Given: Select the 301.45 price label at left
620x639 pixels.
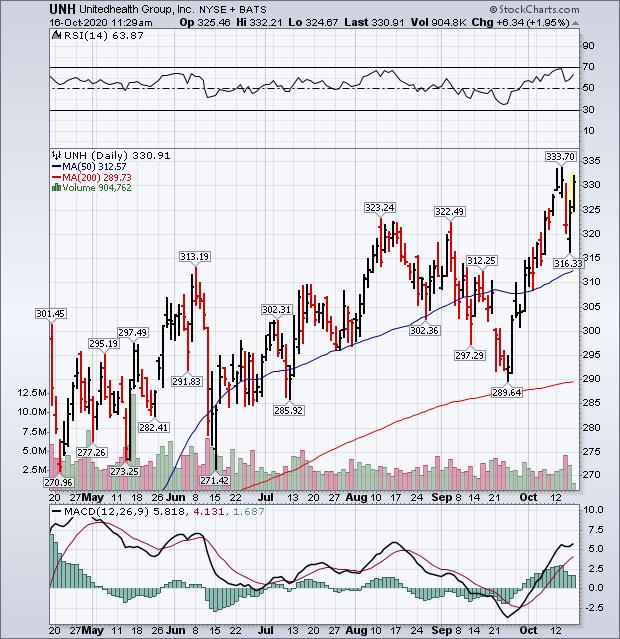Looking at the screenshot, I should pos(50,314).
